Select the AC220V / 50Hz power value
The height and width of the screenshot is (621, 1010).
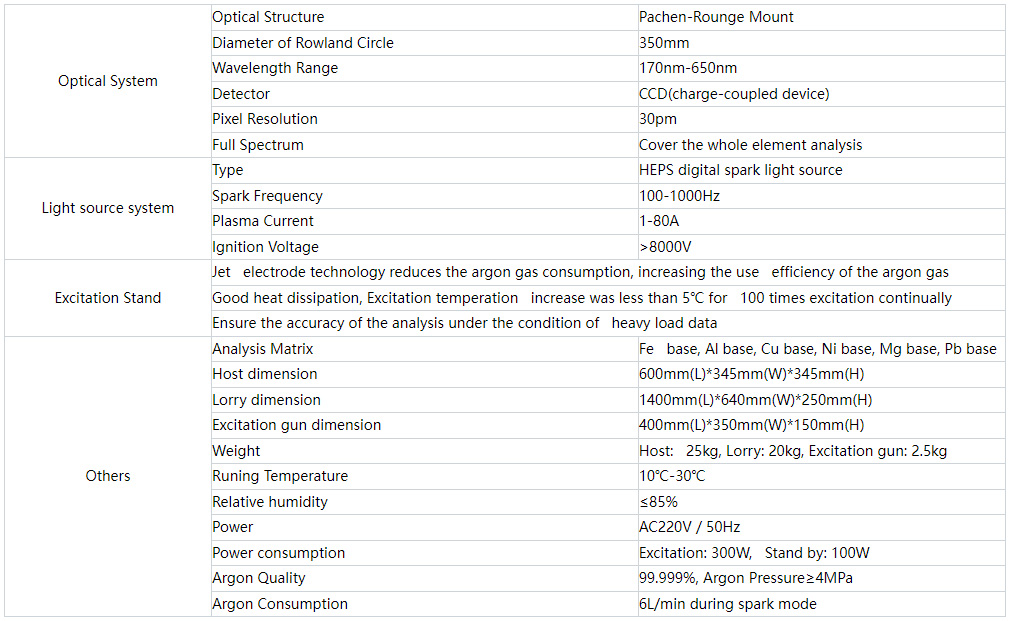689,527
